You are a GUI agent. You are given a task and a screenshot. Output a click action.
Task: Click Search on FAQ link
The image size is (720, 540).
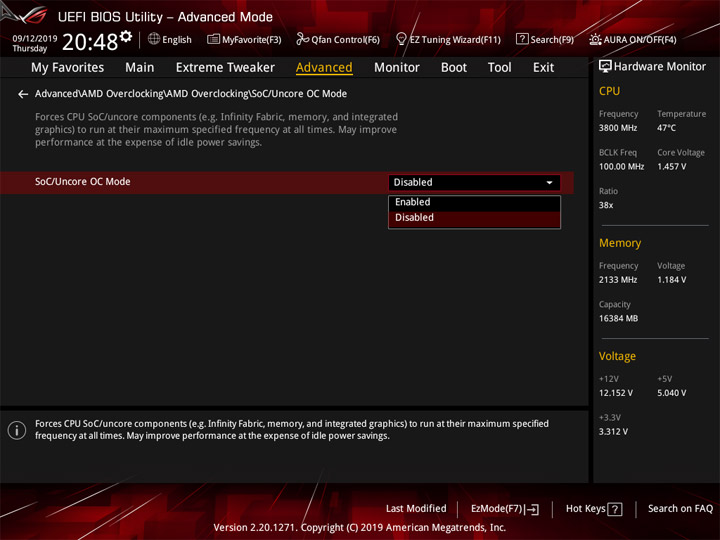pos(680,509)
